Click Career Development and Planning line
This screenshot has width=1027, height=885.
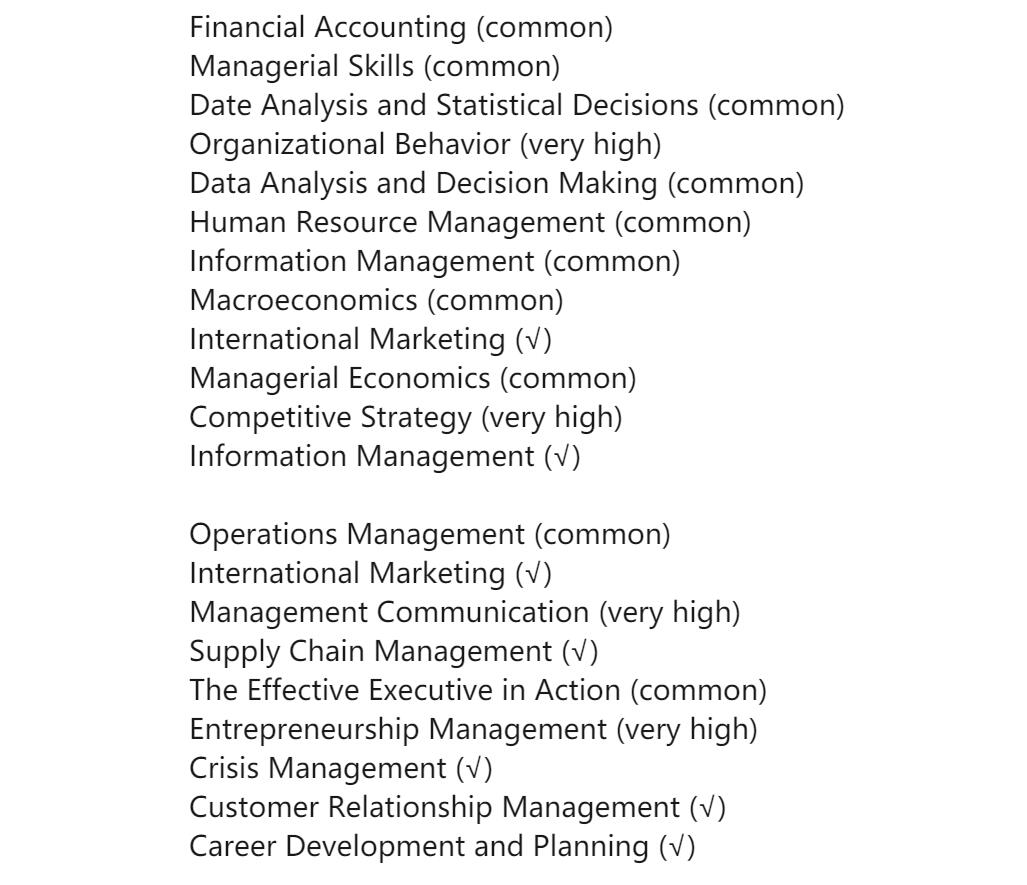(x=441, y=846)
